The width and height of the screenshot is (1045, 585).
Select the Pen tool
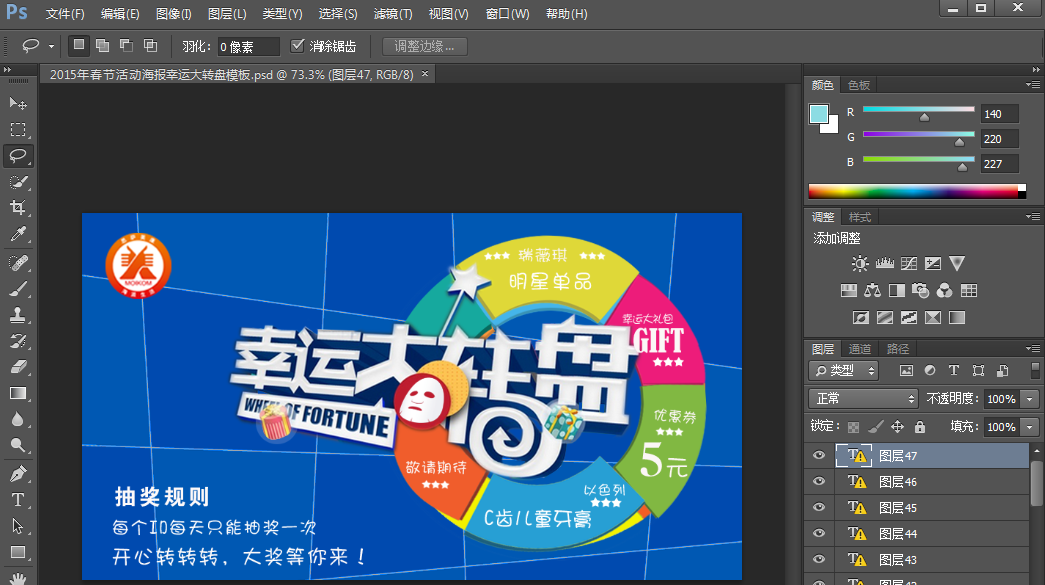click(18, 474)
